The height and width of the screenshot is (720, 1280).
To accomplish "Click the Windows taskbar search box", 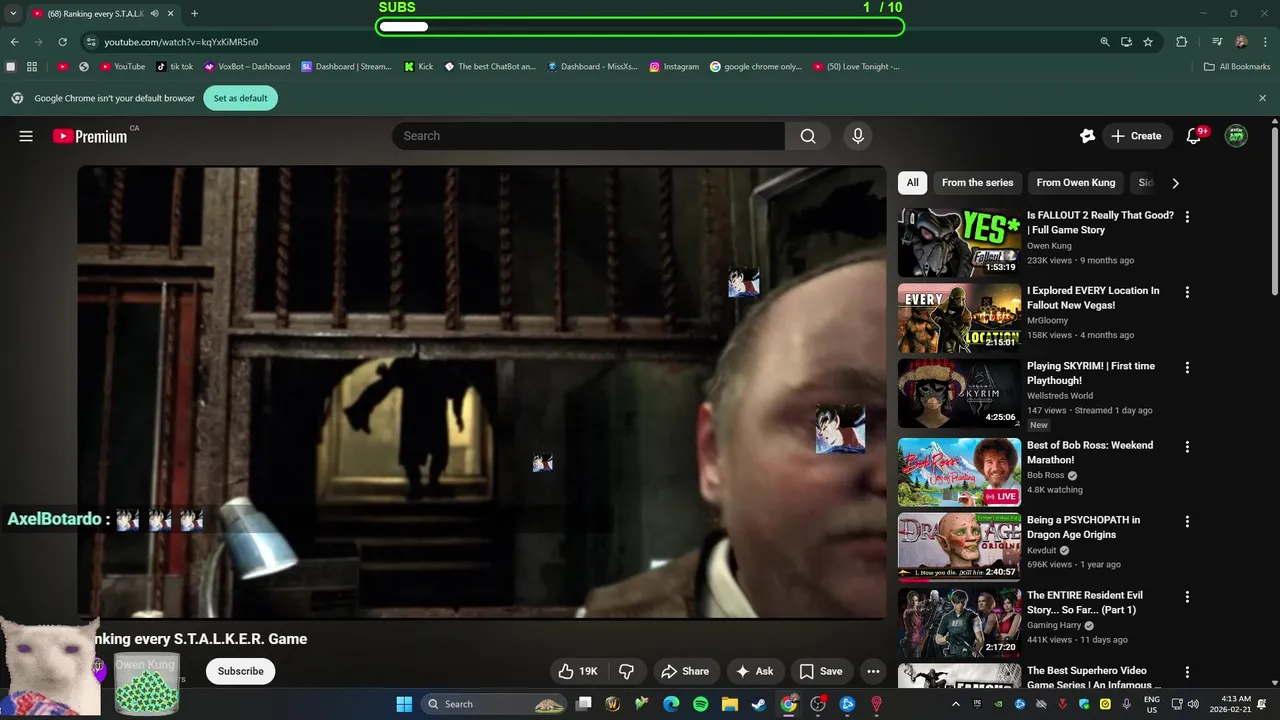I will pos(495,704).
